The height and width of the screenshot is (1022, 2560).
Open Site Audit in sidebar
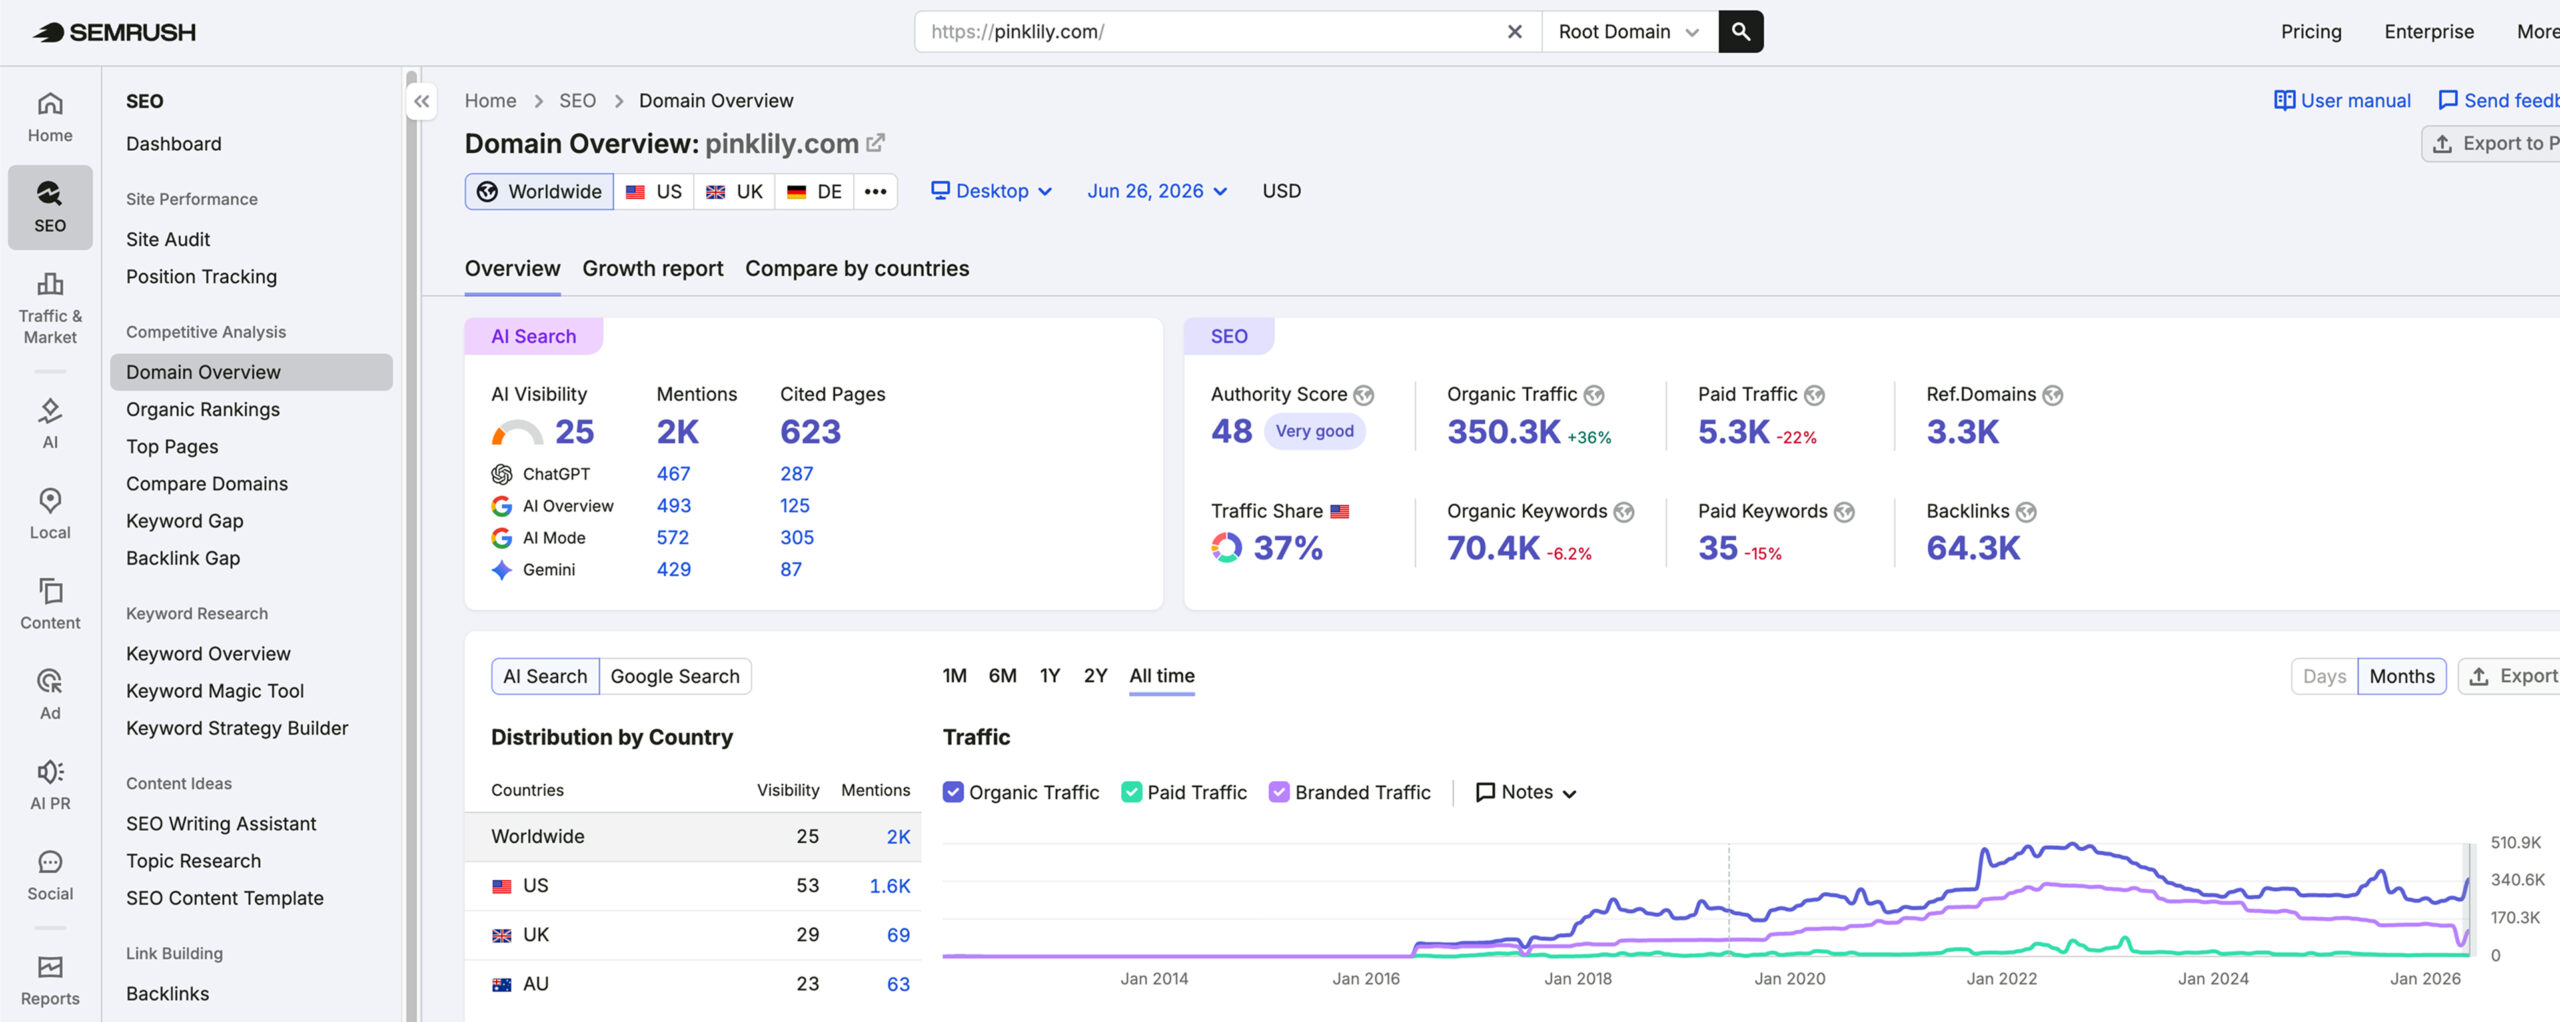(x=168, y=239)
